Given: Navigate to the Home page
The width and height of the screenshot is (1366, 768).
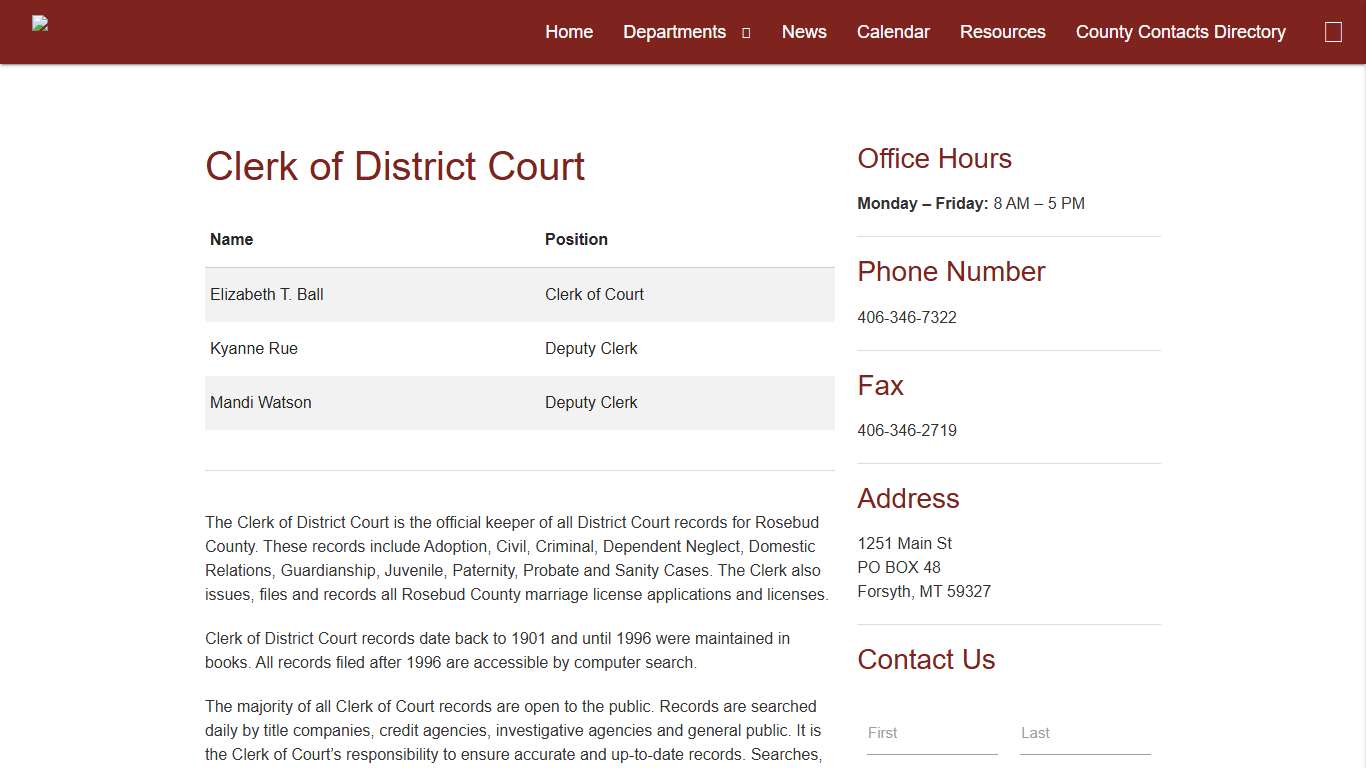Looking at the screenshot, I should coord(568,31).
